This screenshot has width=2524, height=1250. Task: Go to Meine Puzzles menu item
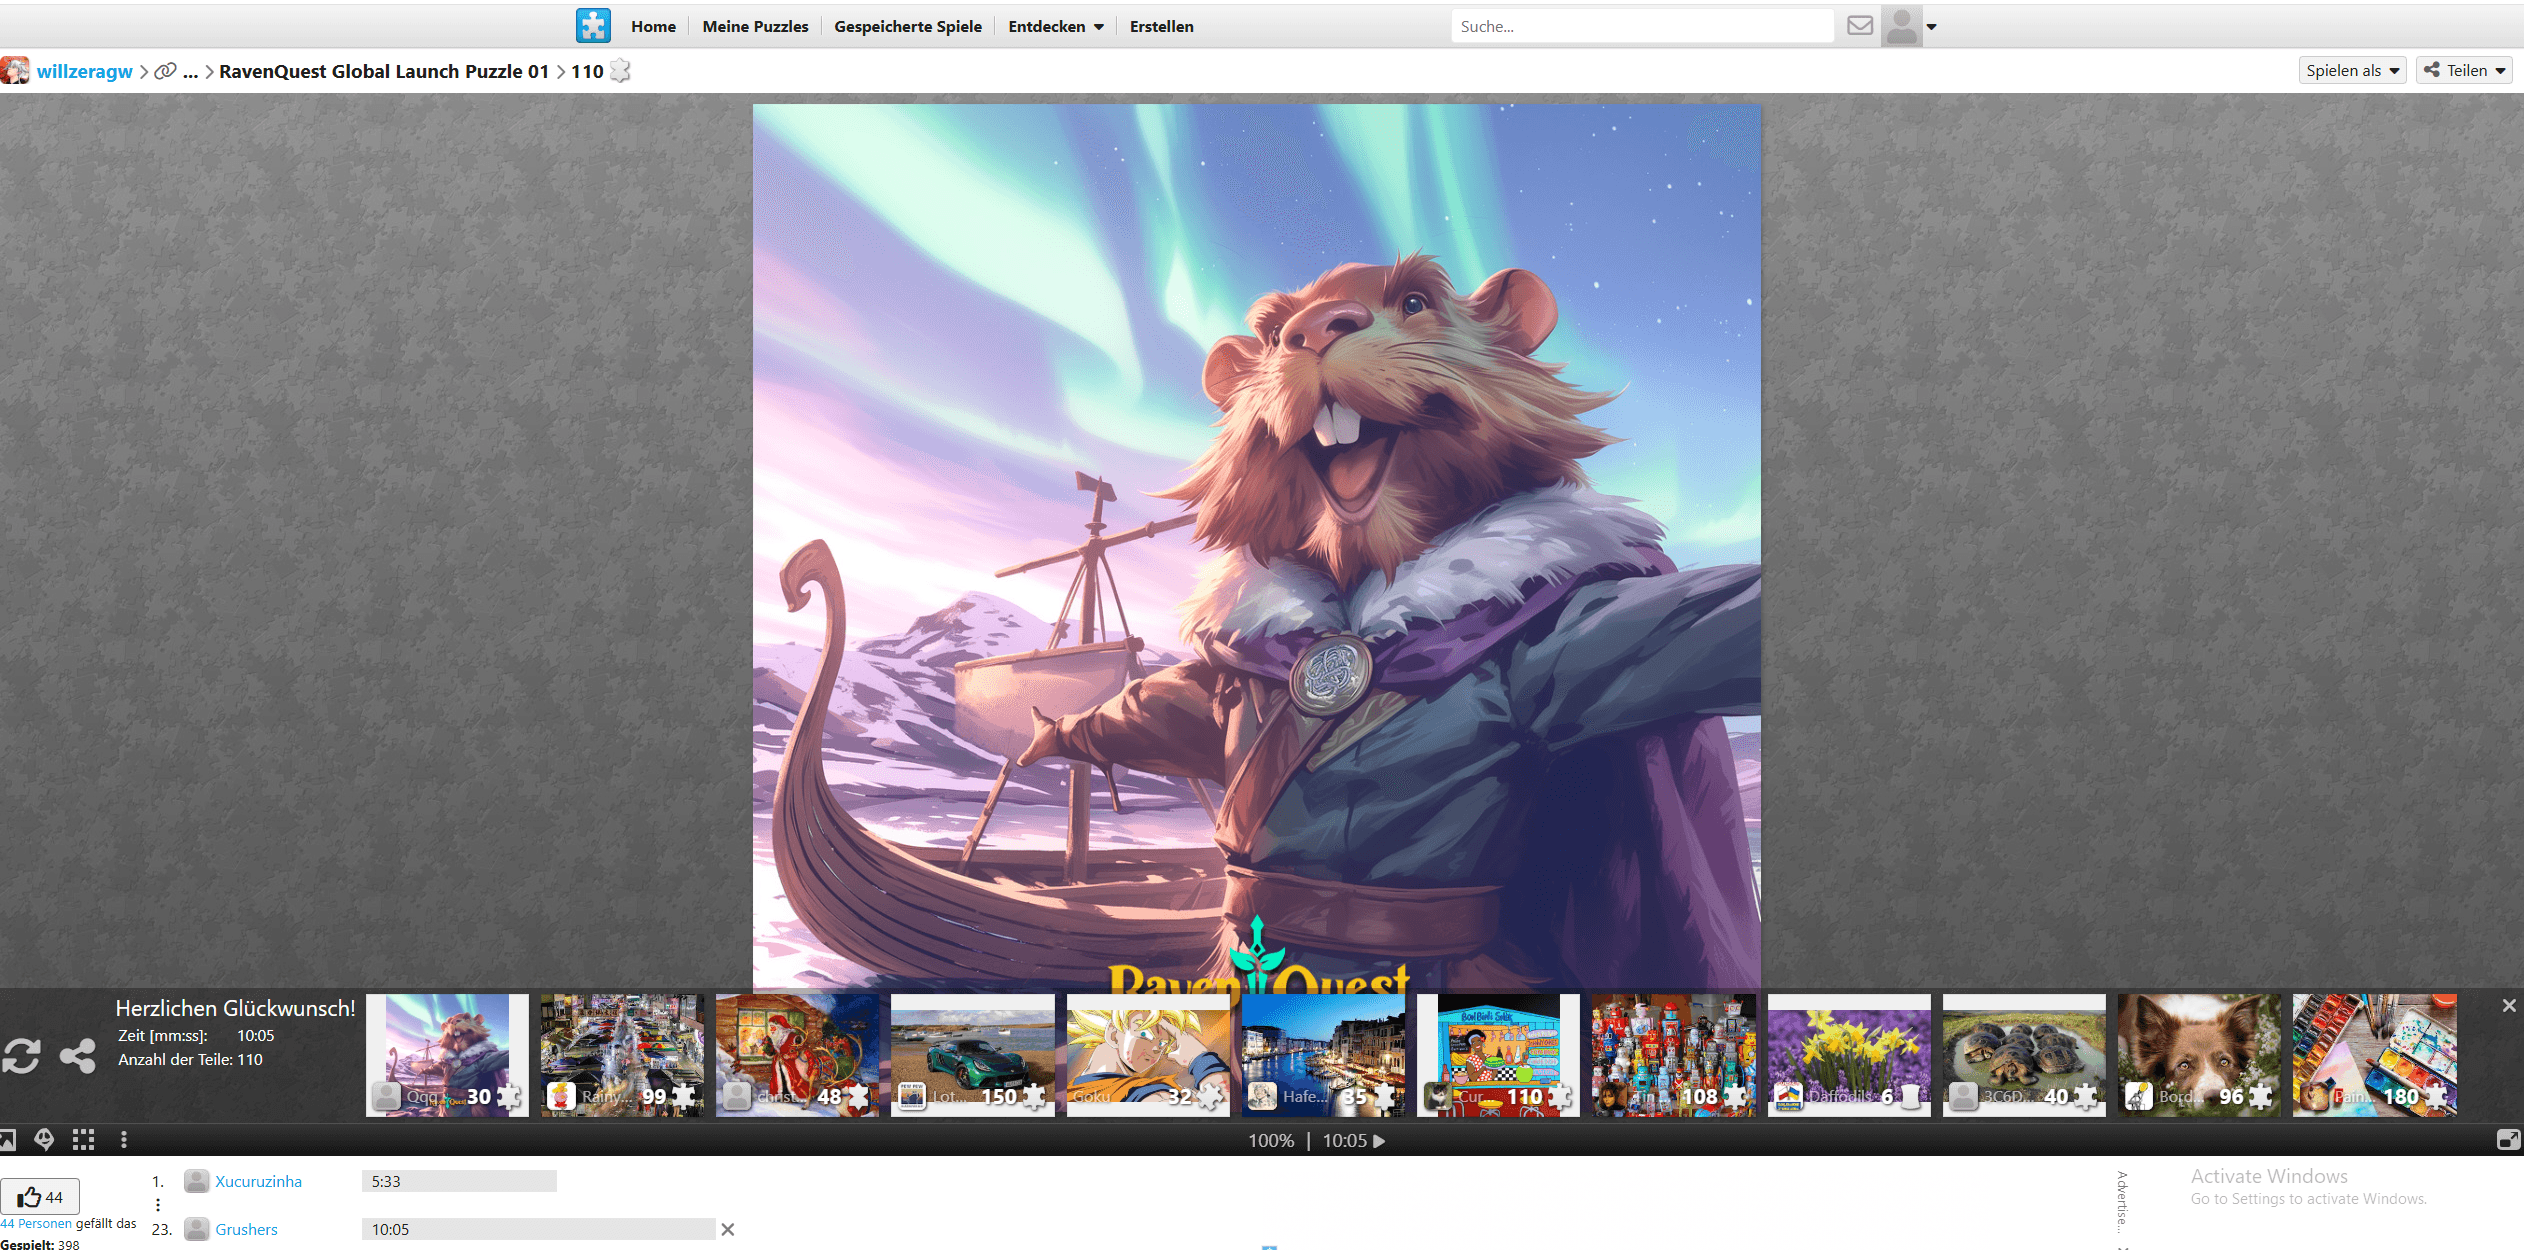pos(755,26)
